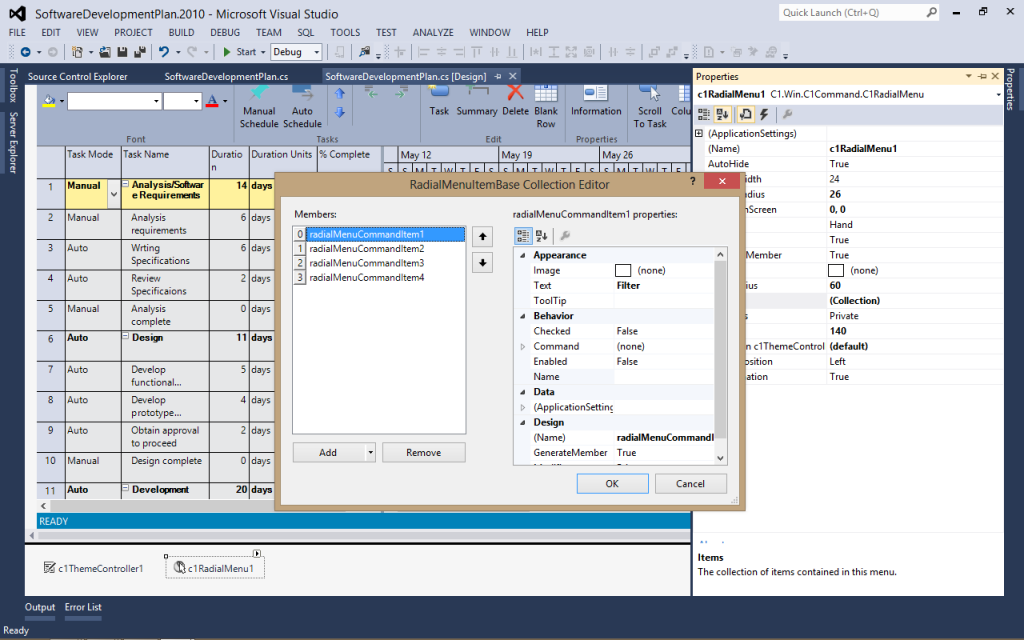Open the Error List tab
1024x640 pixels.
pos(83,607)
